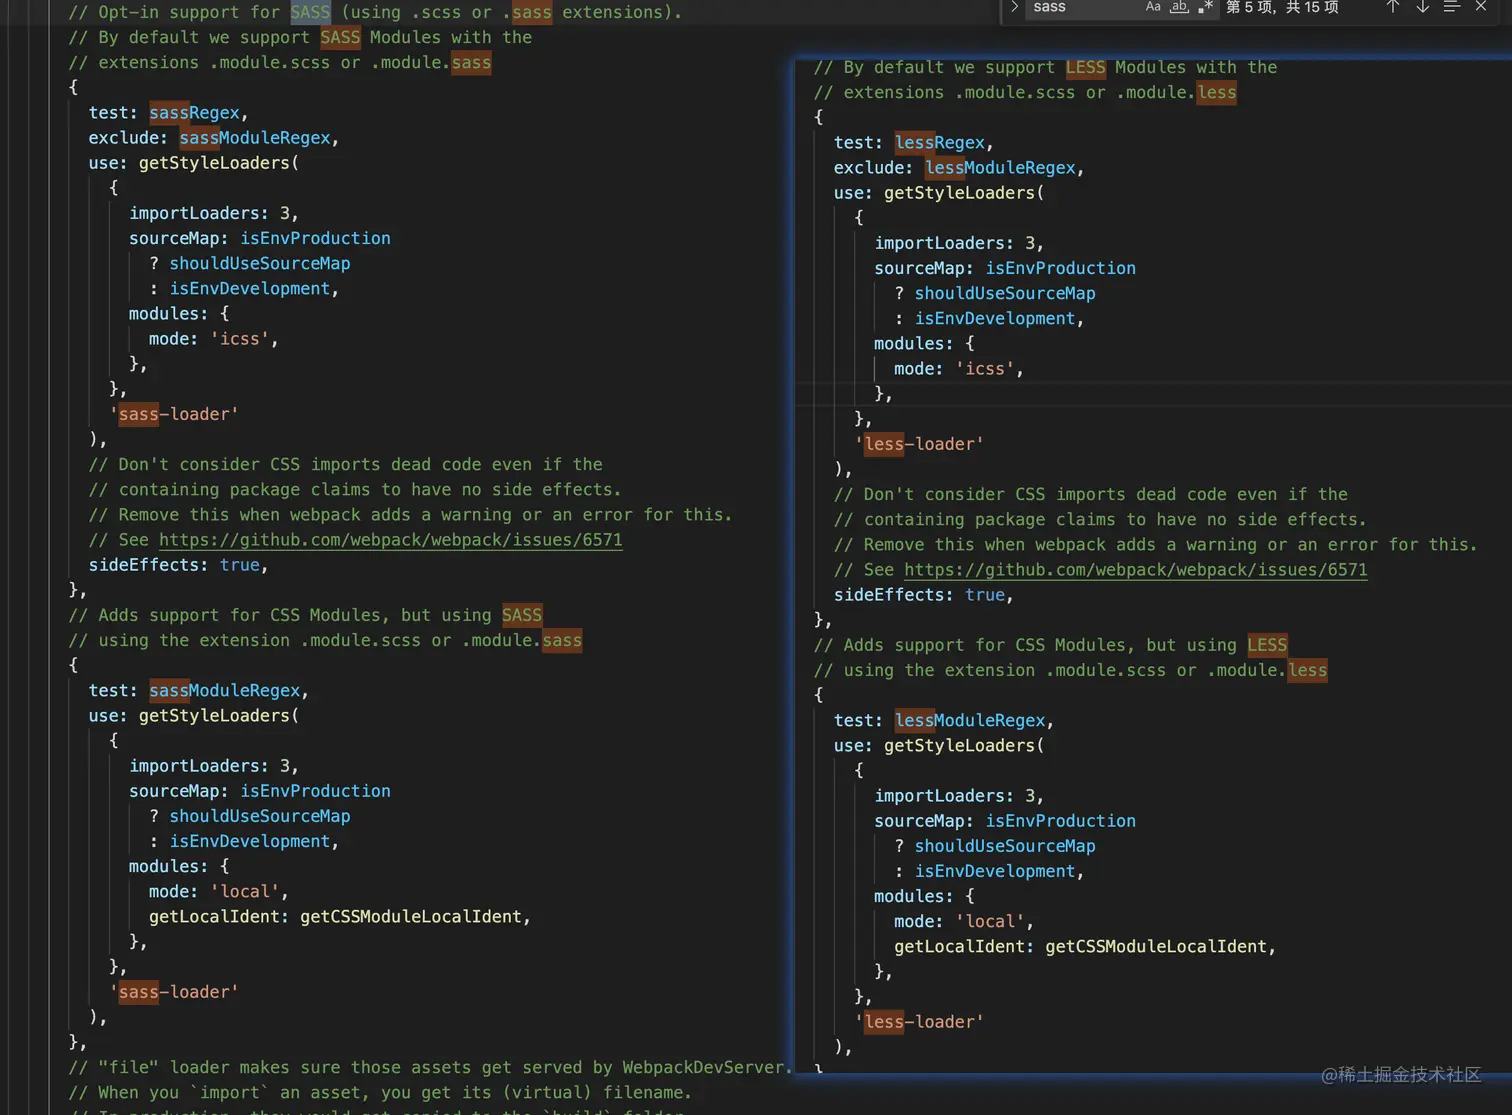Go to next match arrow

(x=1422, y=7)
